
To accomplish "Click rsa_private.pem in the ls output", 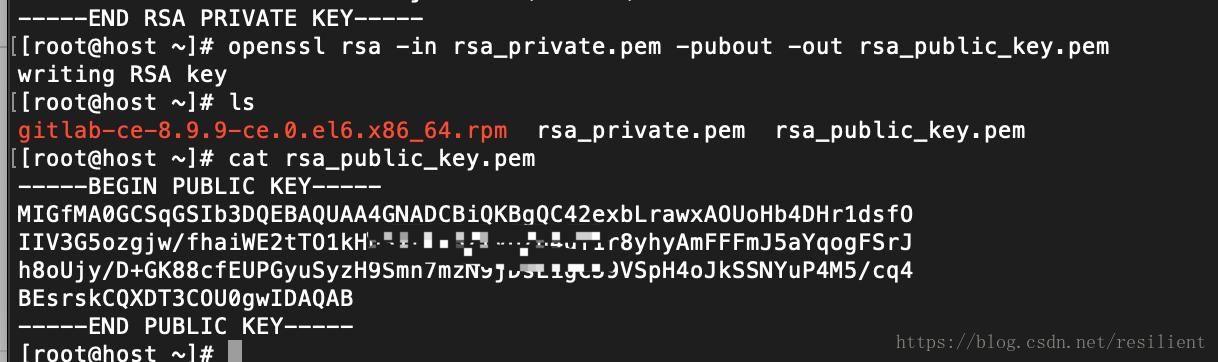I will [x=641, y=130].
